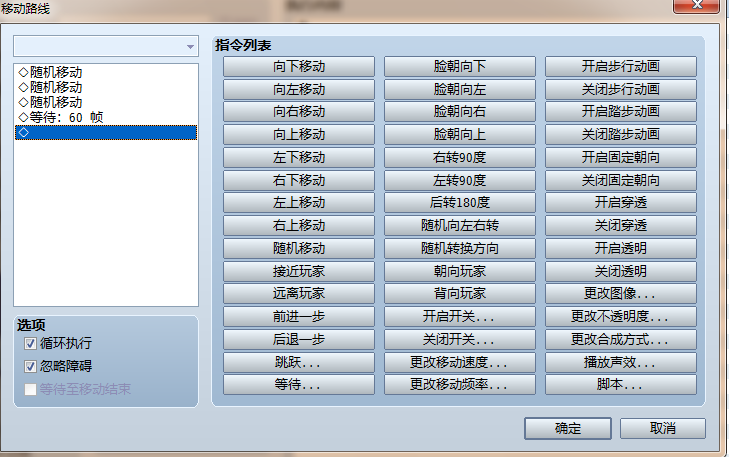The height and width of the screenshot is (457, 729).
Task: Click the 关闭透明 button
Action: (x=621, y=271)
